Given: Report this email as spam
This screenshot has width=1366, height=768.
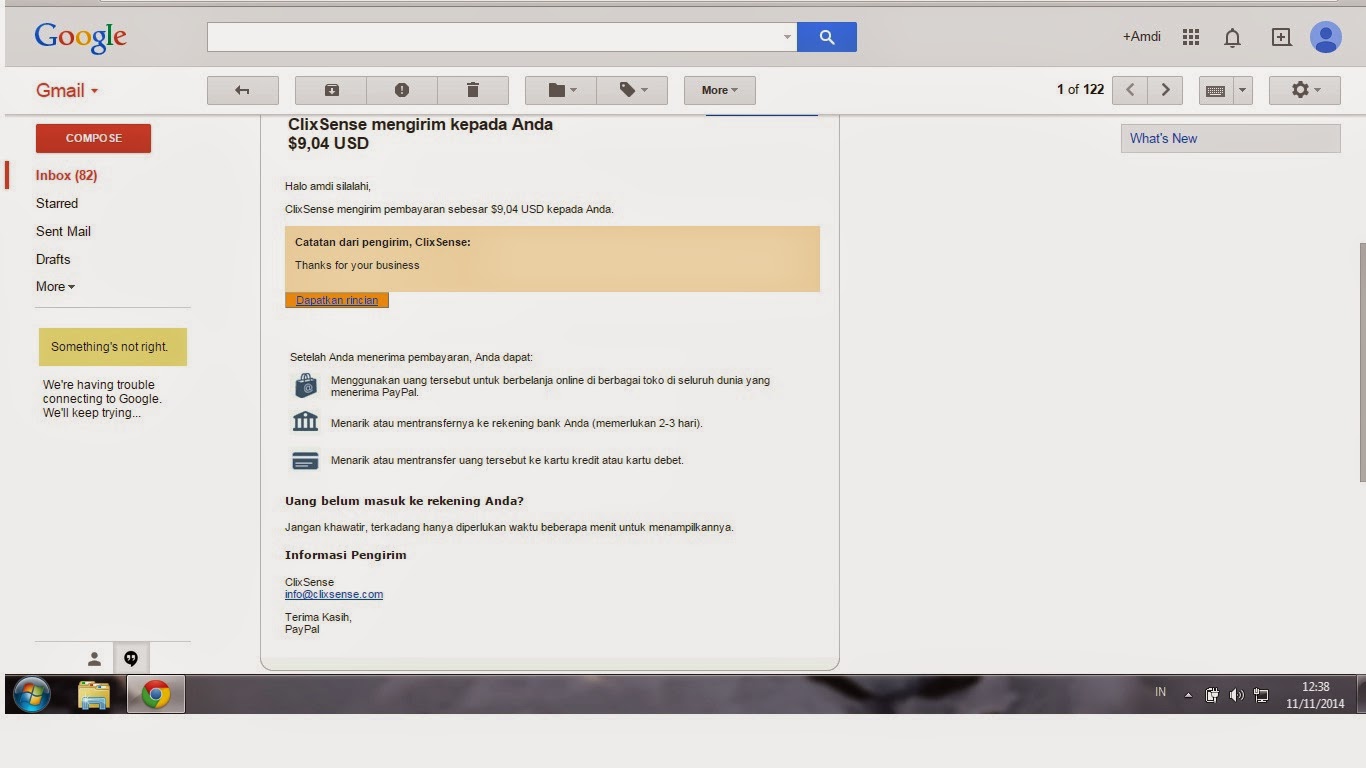Looking at the screenshot, I should point(402,90).
